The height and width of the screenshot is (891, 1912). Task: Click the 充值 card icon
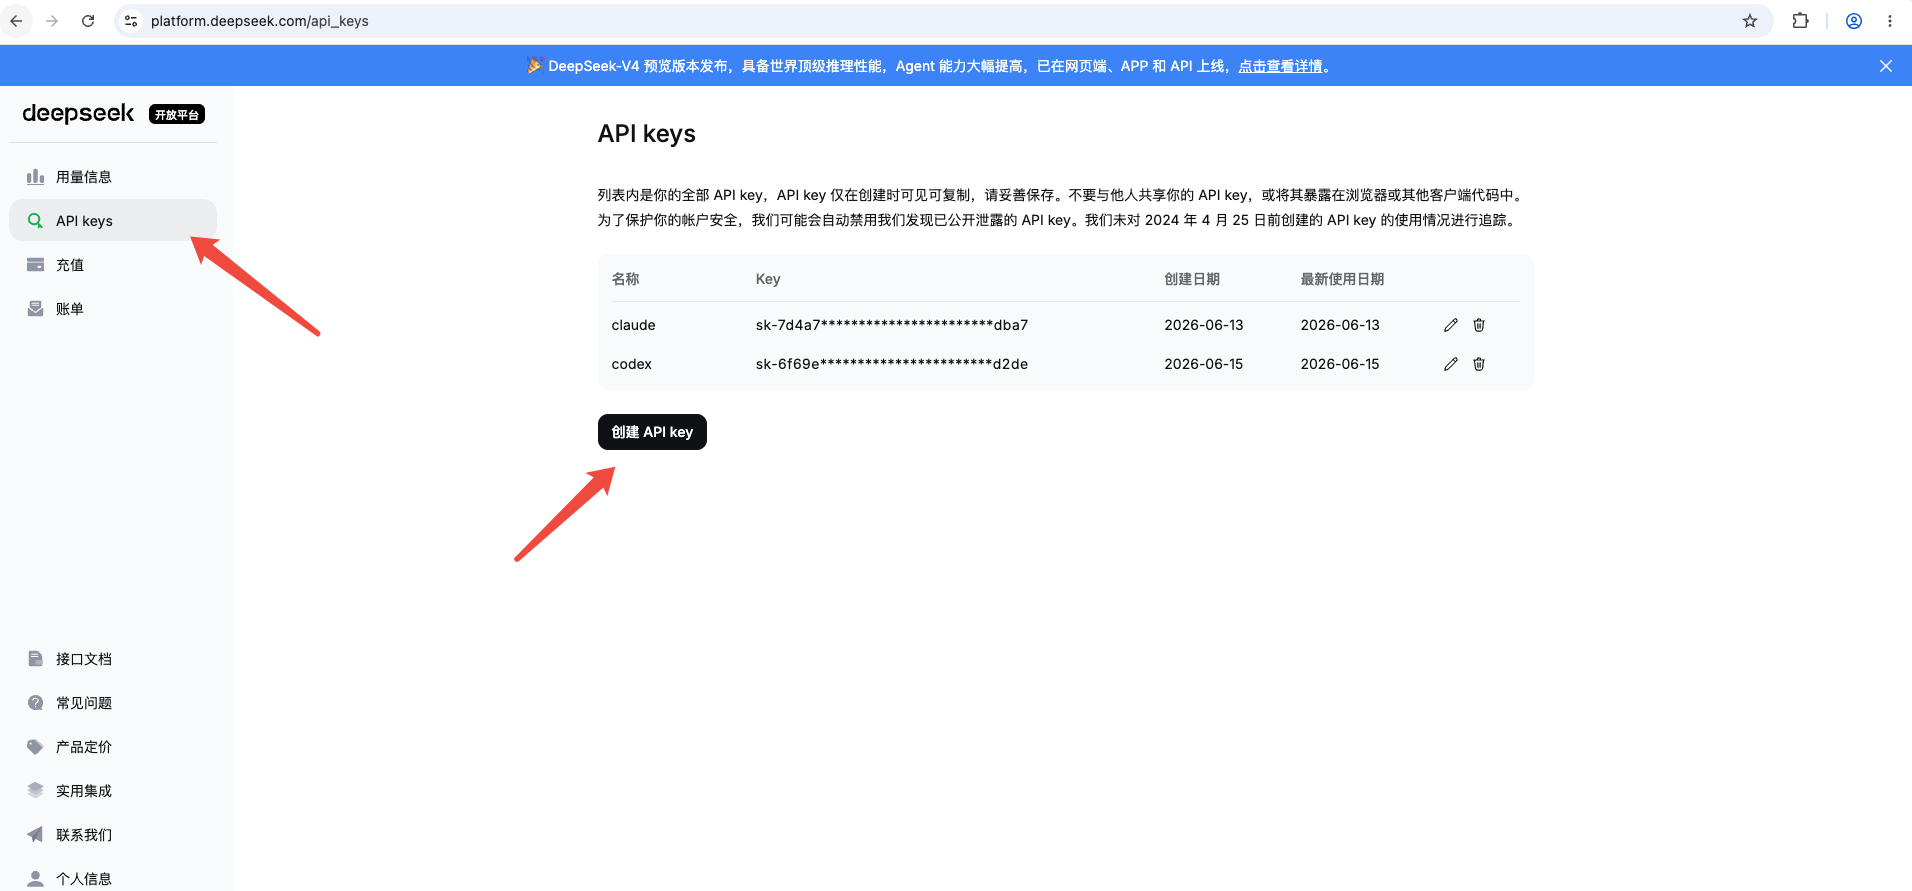pos(35,265)
